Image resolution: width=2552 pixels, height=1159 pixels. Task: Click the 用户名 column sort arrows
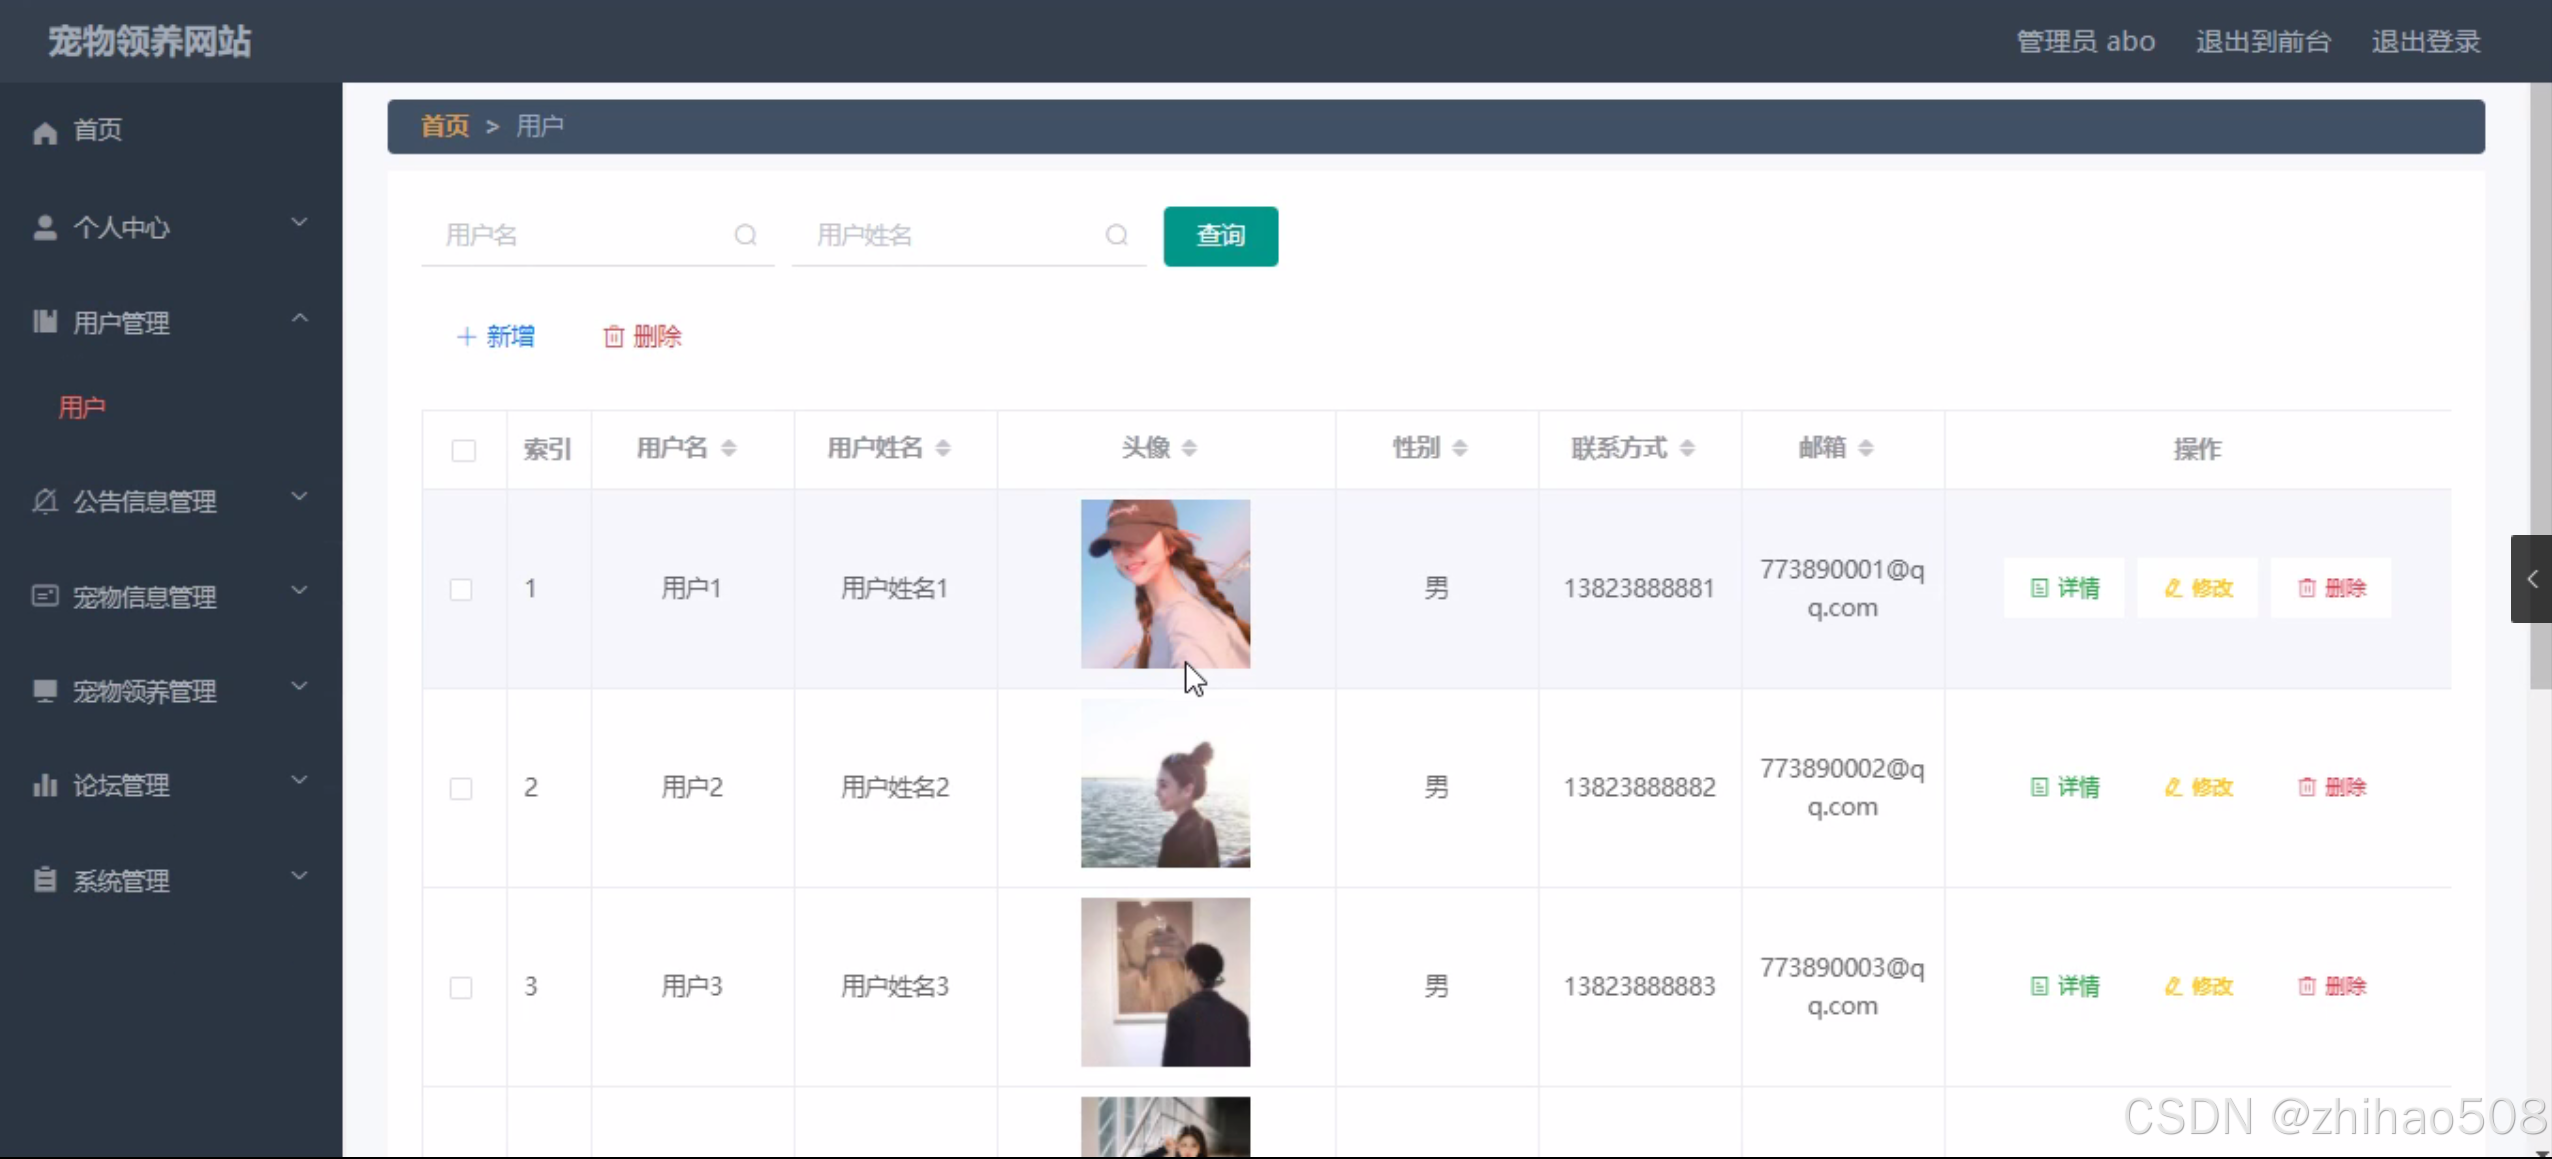[728, 448]
